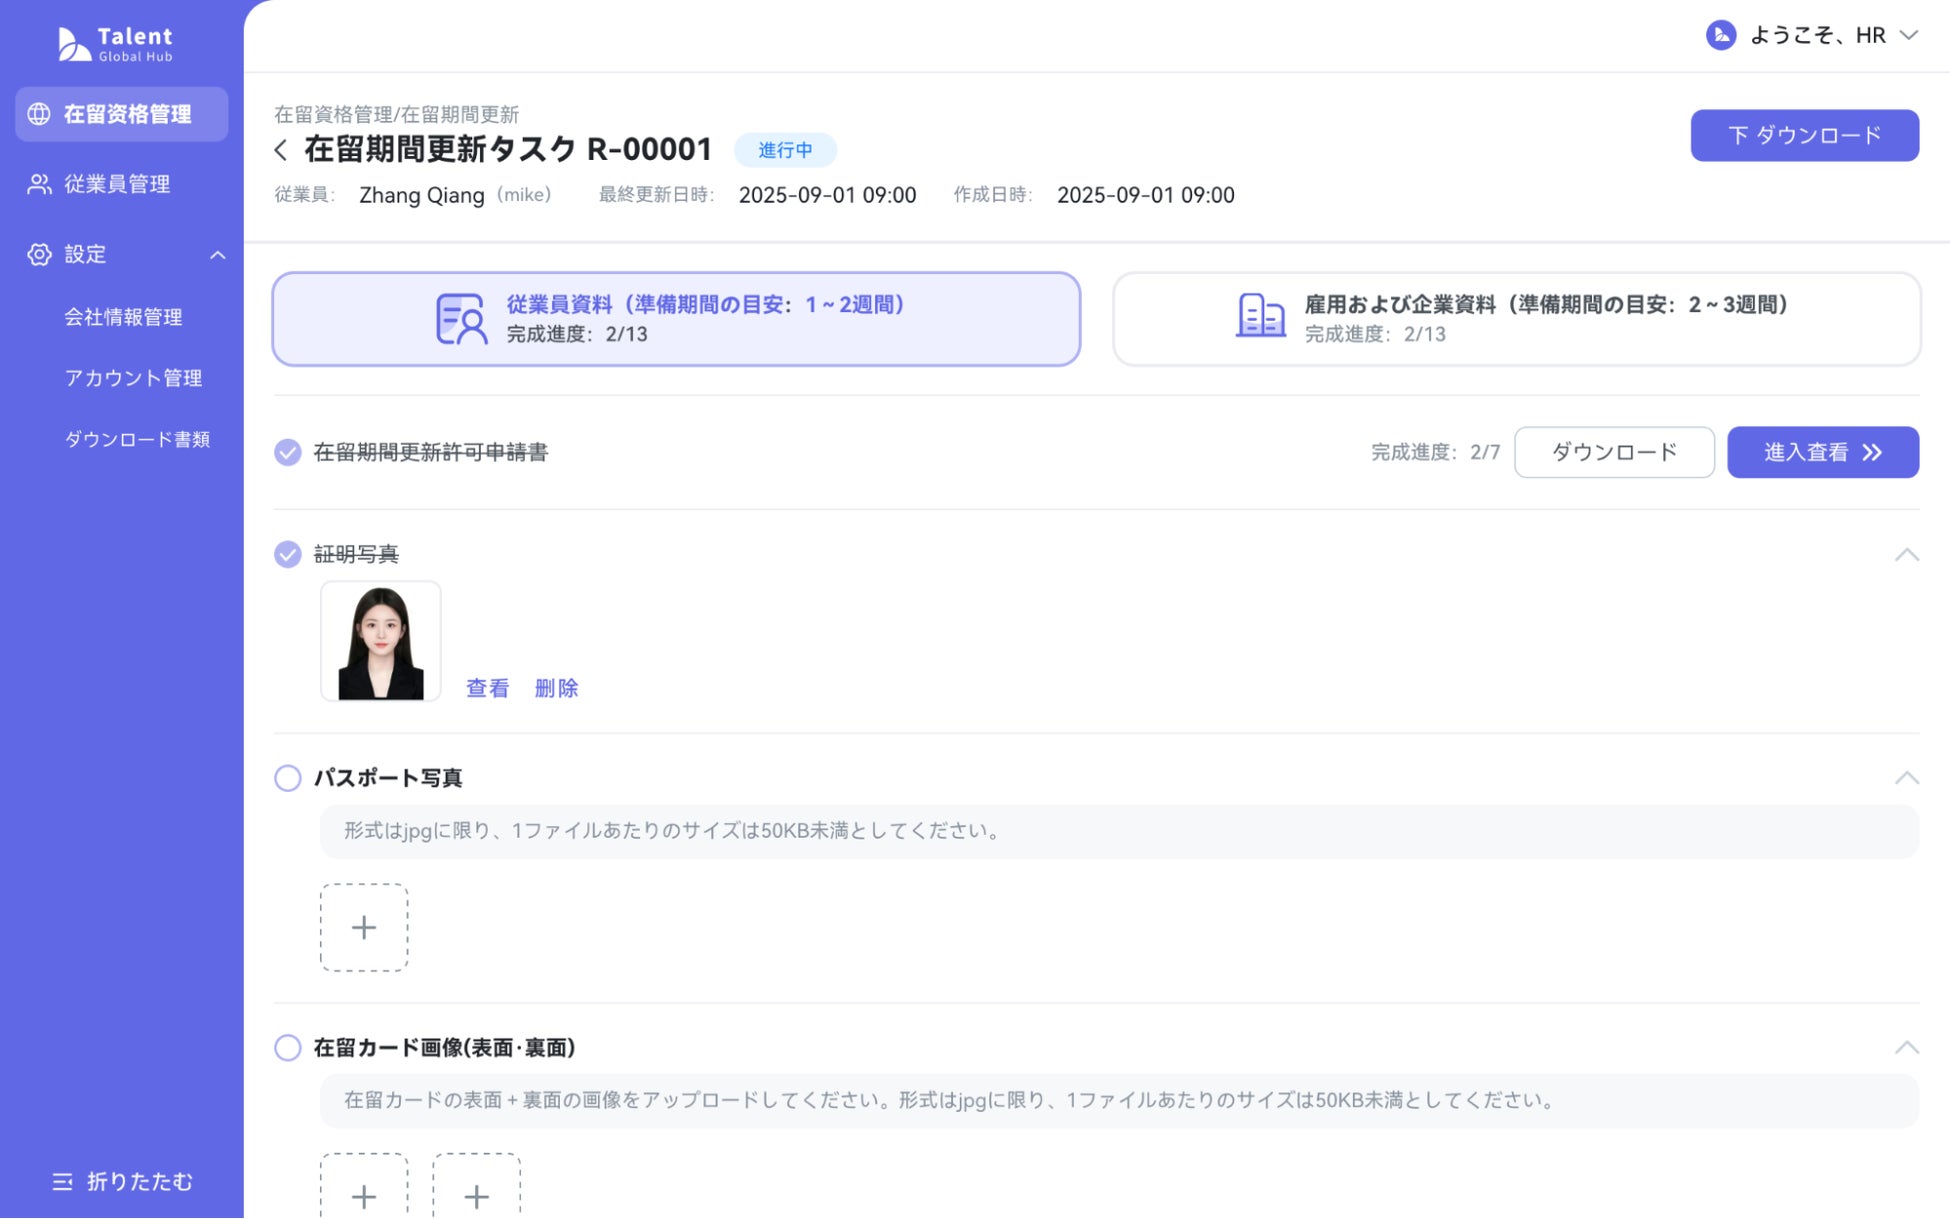
Task: Open ダウンロード書類 in the sidebar
Action: coord(137,440)
